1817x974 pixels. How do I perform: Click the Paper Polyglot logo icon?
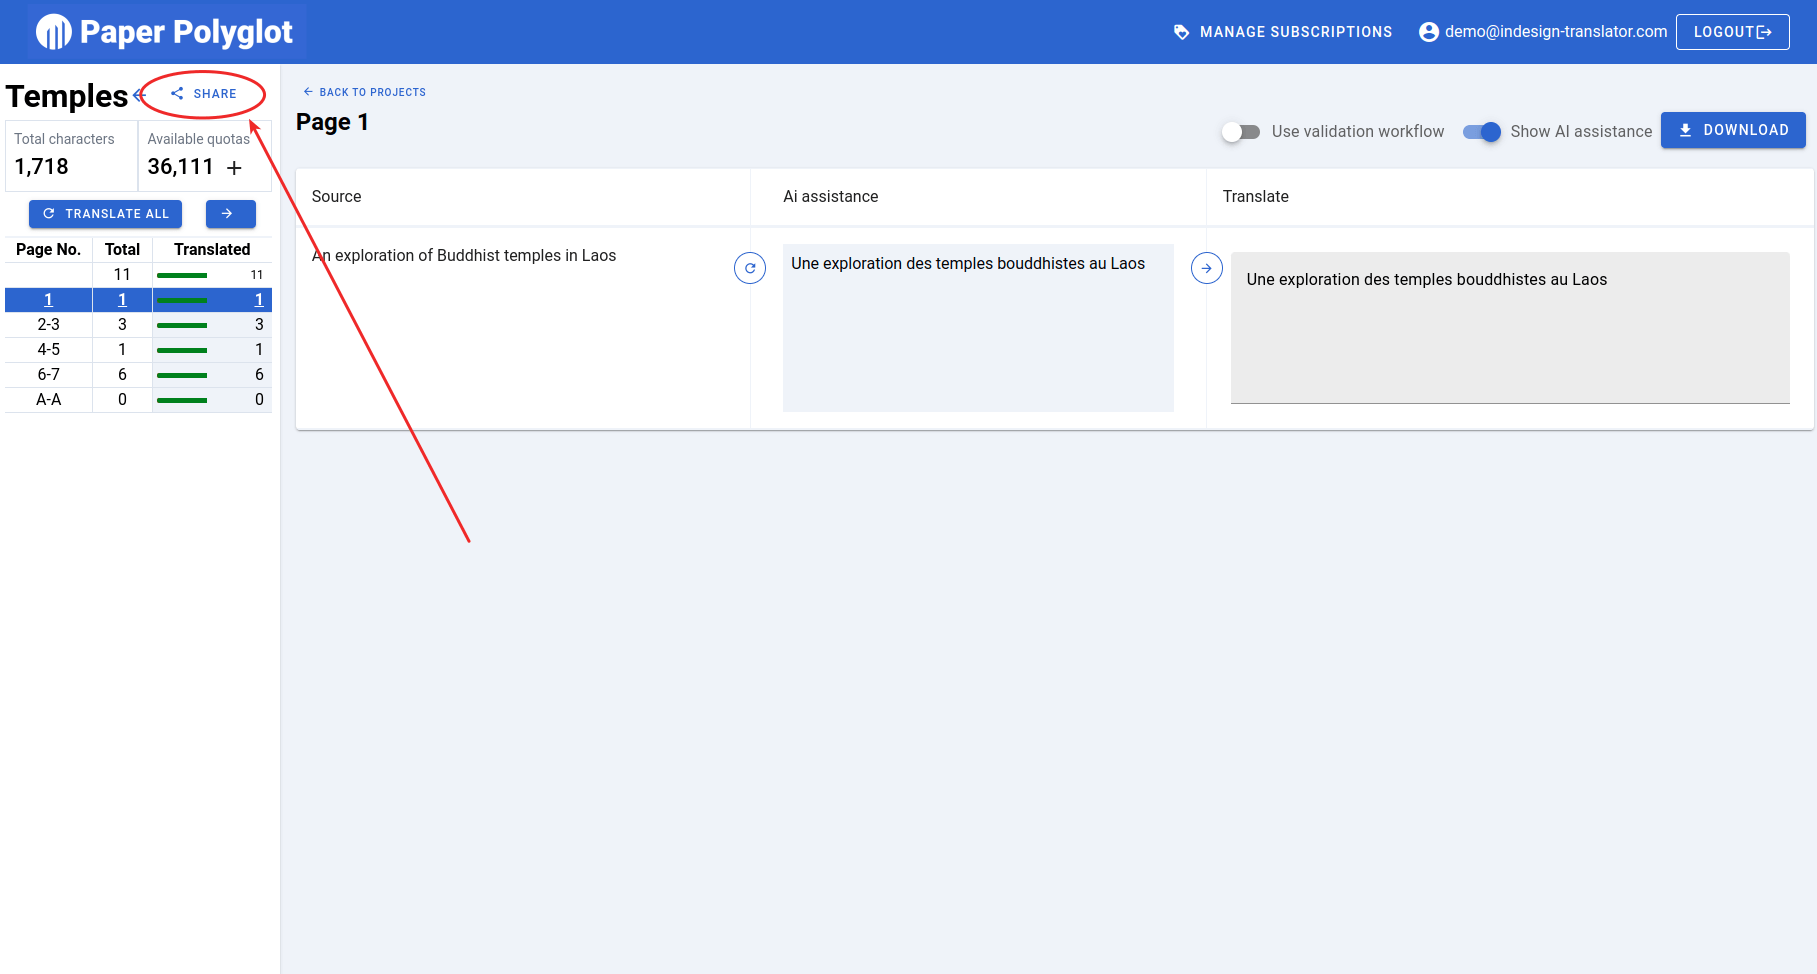coord(52,31)
